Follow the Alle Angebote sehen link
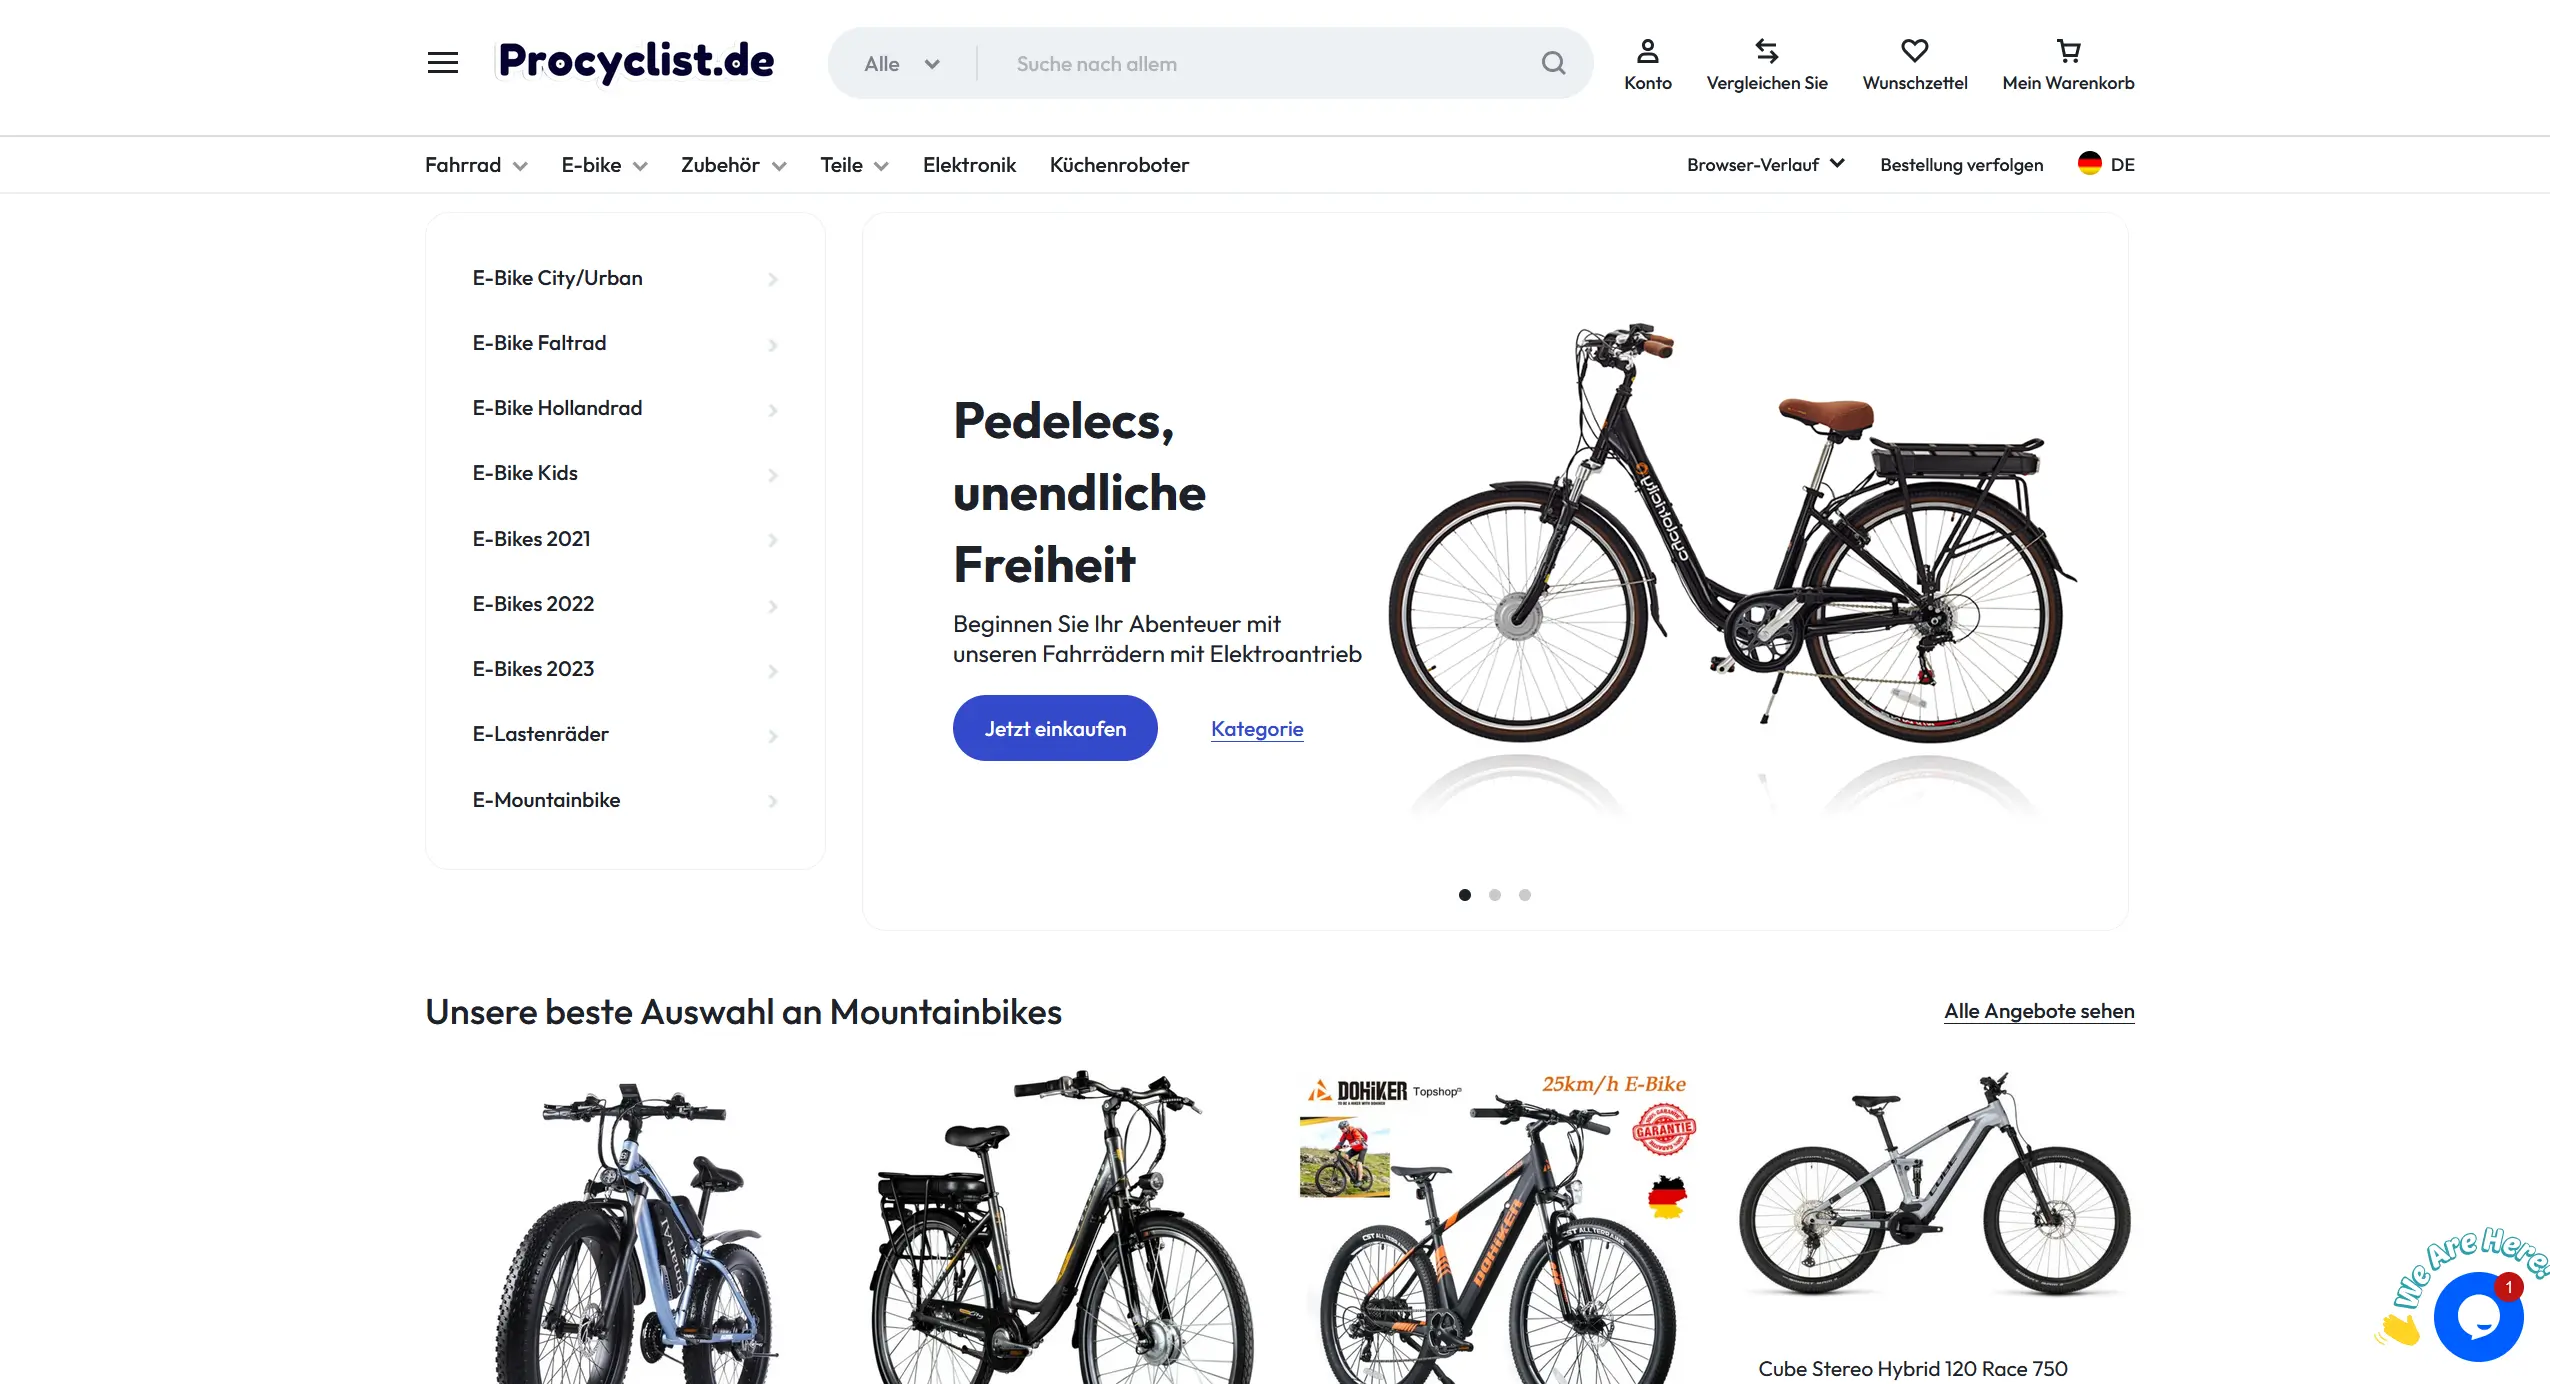Image resolution: width=2550 pixels, height=1384 pixels. click(2038, 1011)
